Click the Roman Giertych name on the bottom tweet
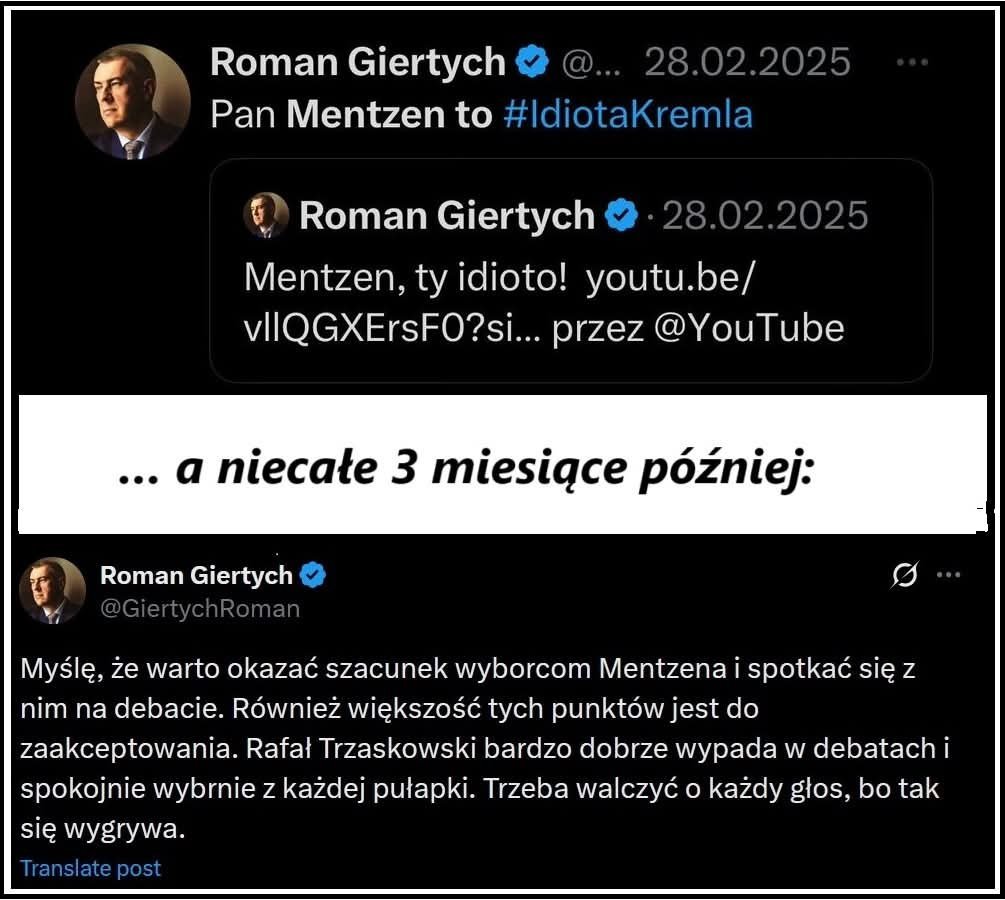This screenshot has width=1005, height=900. point(197,575)
